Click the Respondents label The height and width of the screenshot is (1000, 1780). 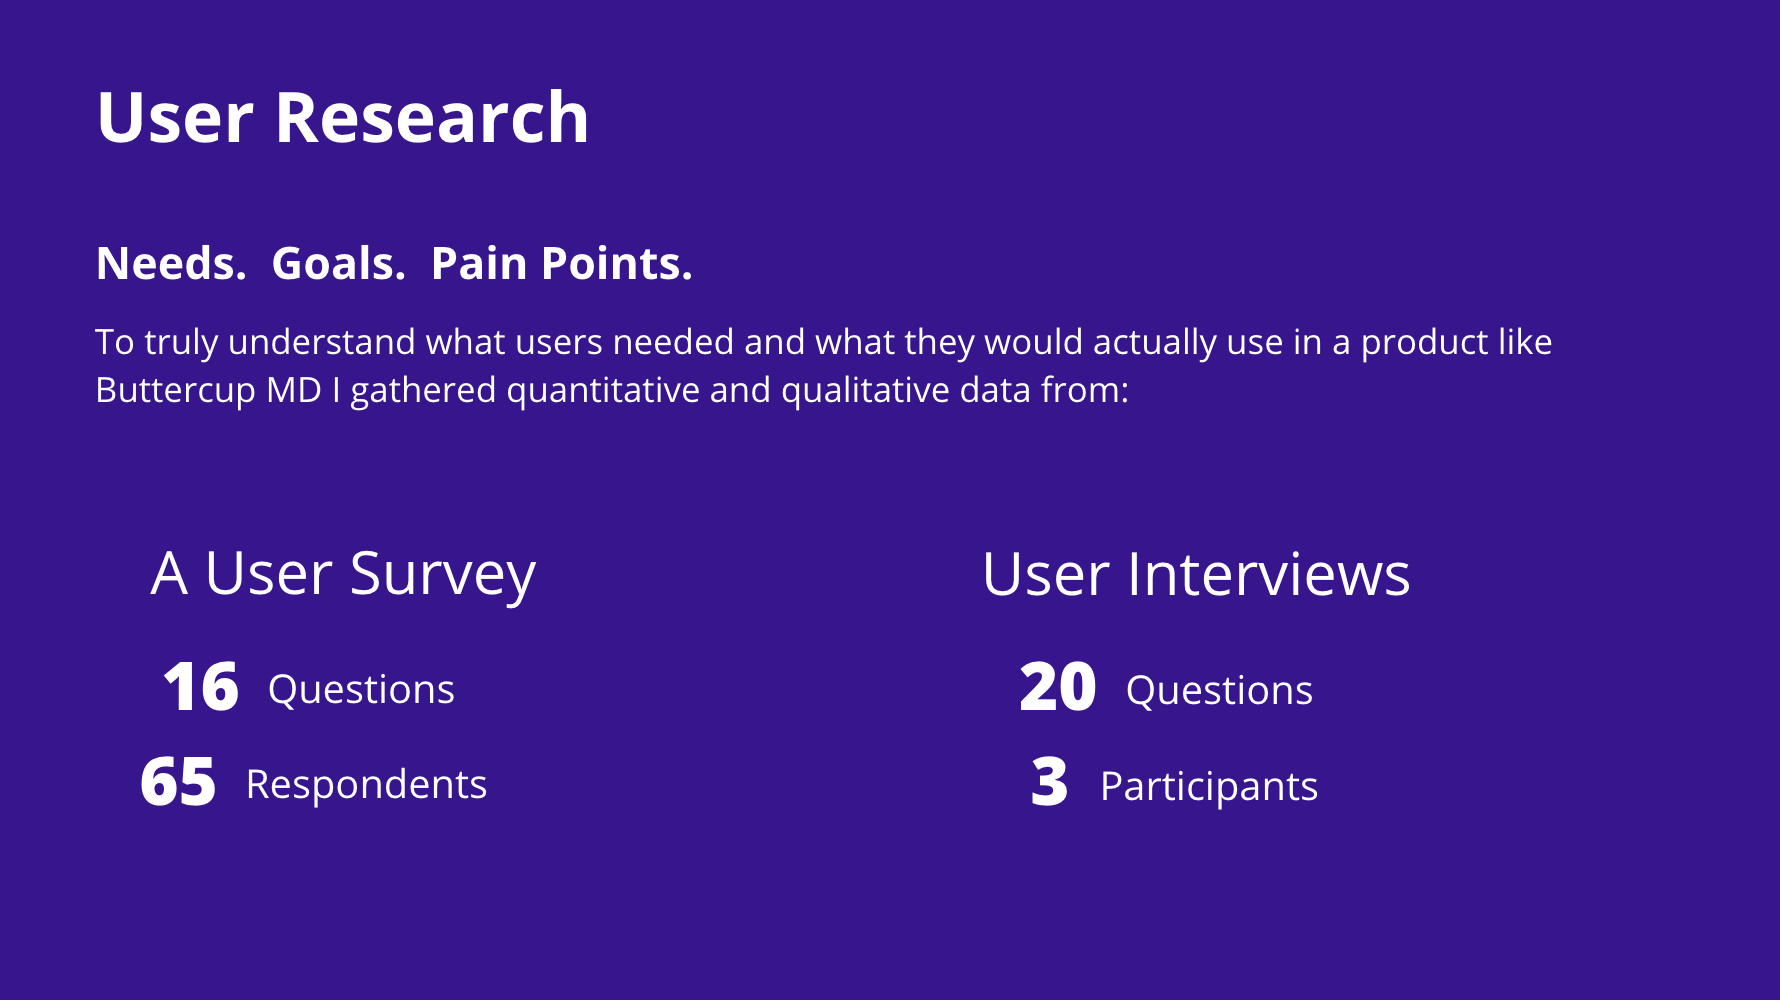tap(366, 785)
